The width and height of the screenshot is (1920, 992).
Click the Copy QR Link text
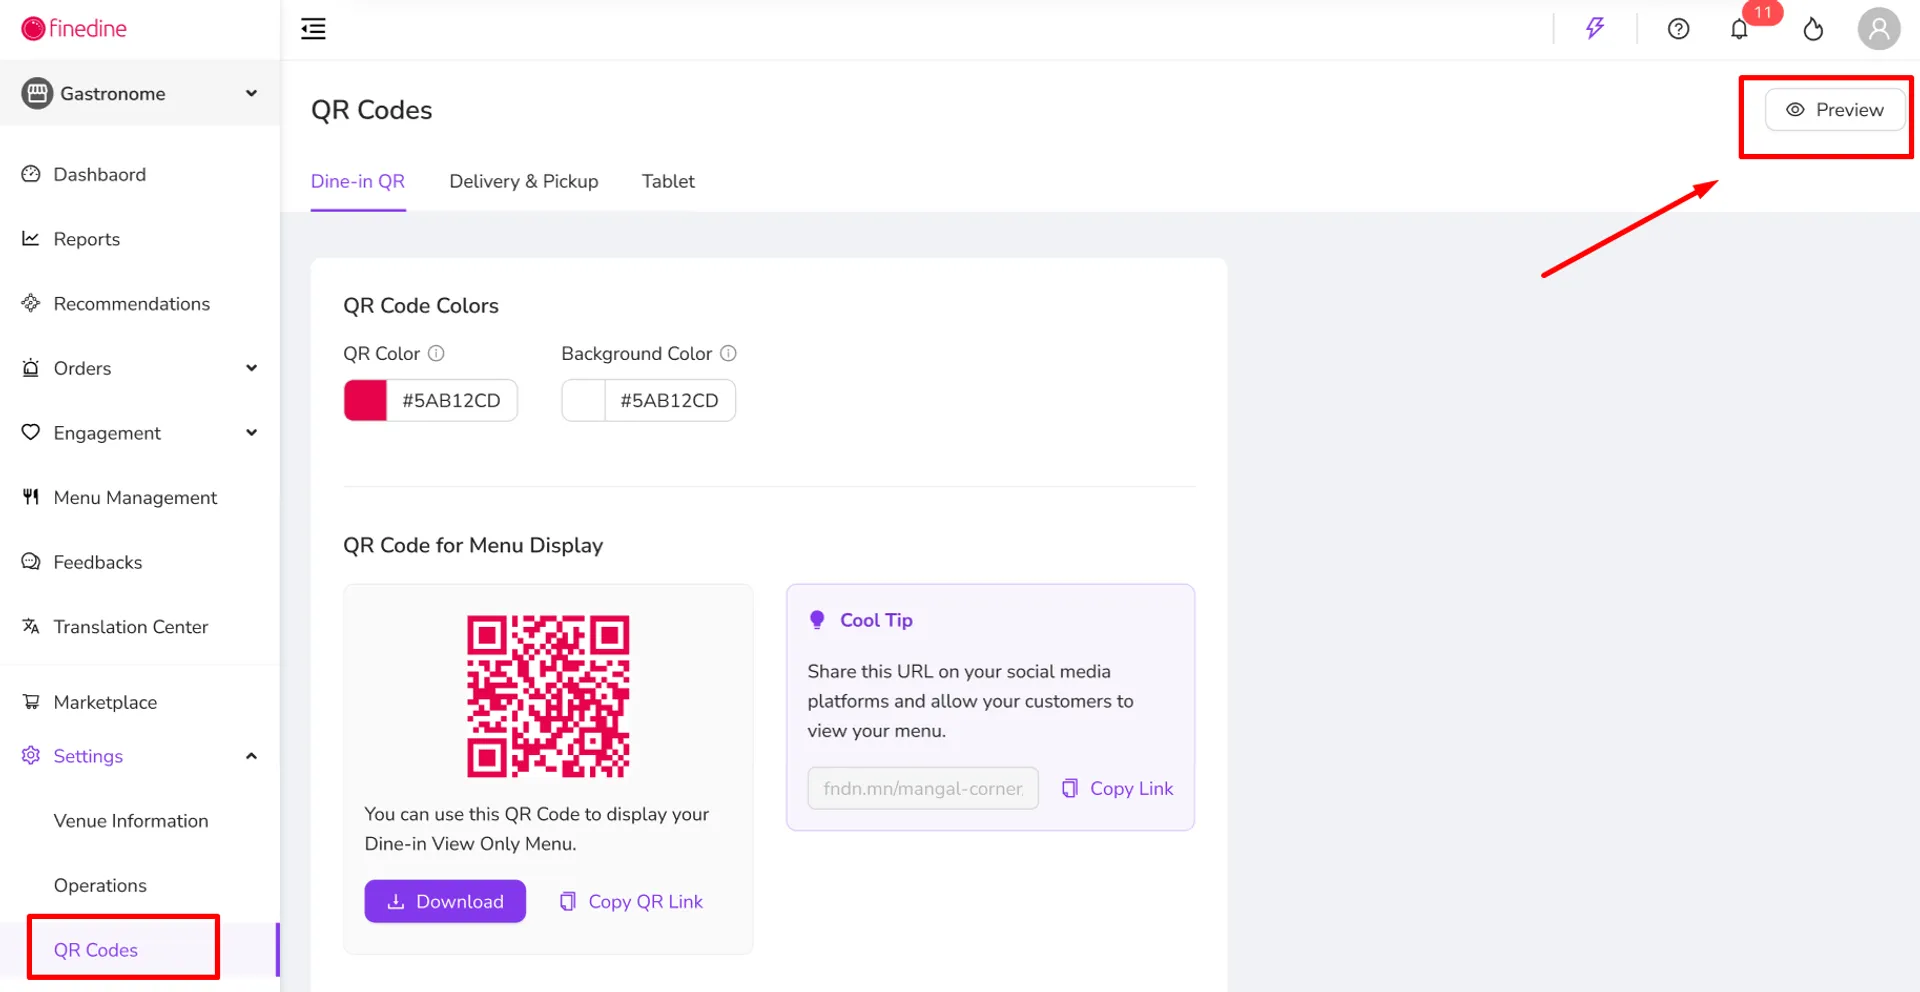pyautogui.click(x=646, y=901)
